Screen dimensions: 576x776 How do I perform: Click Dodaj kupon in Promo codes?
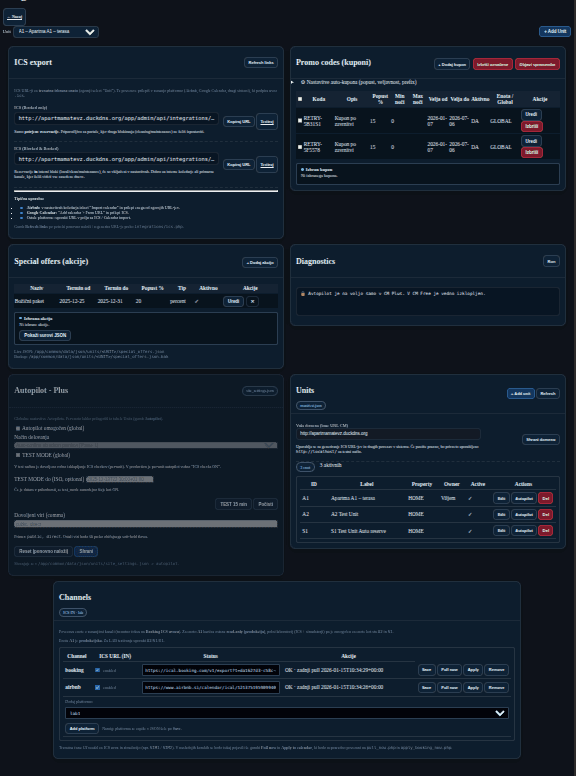452,64
